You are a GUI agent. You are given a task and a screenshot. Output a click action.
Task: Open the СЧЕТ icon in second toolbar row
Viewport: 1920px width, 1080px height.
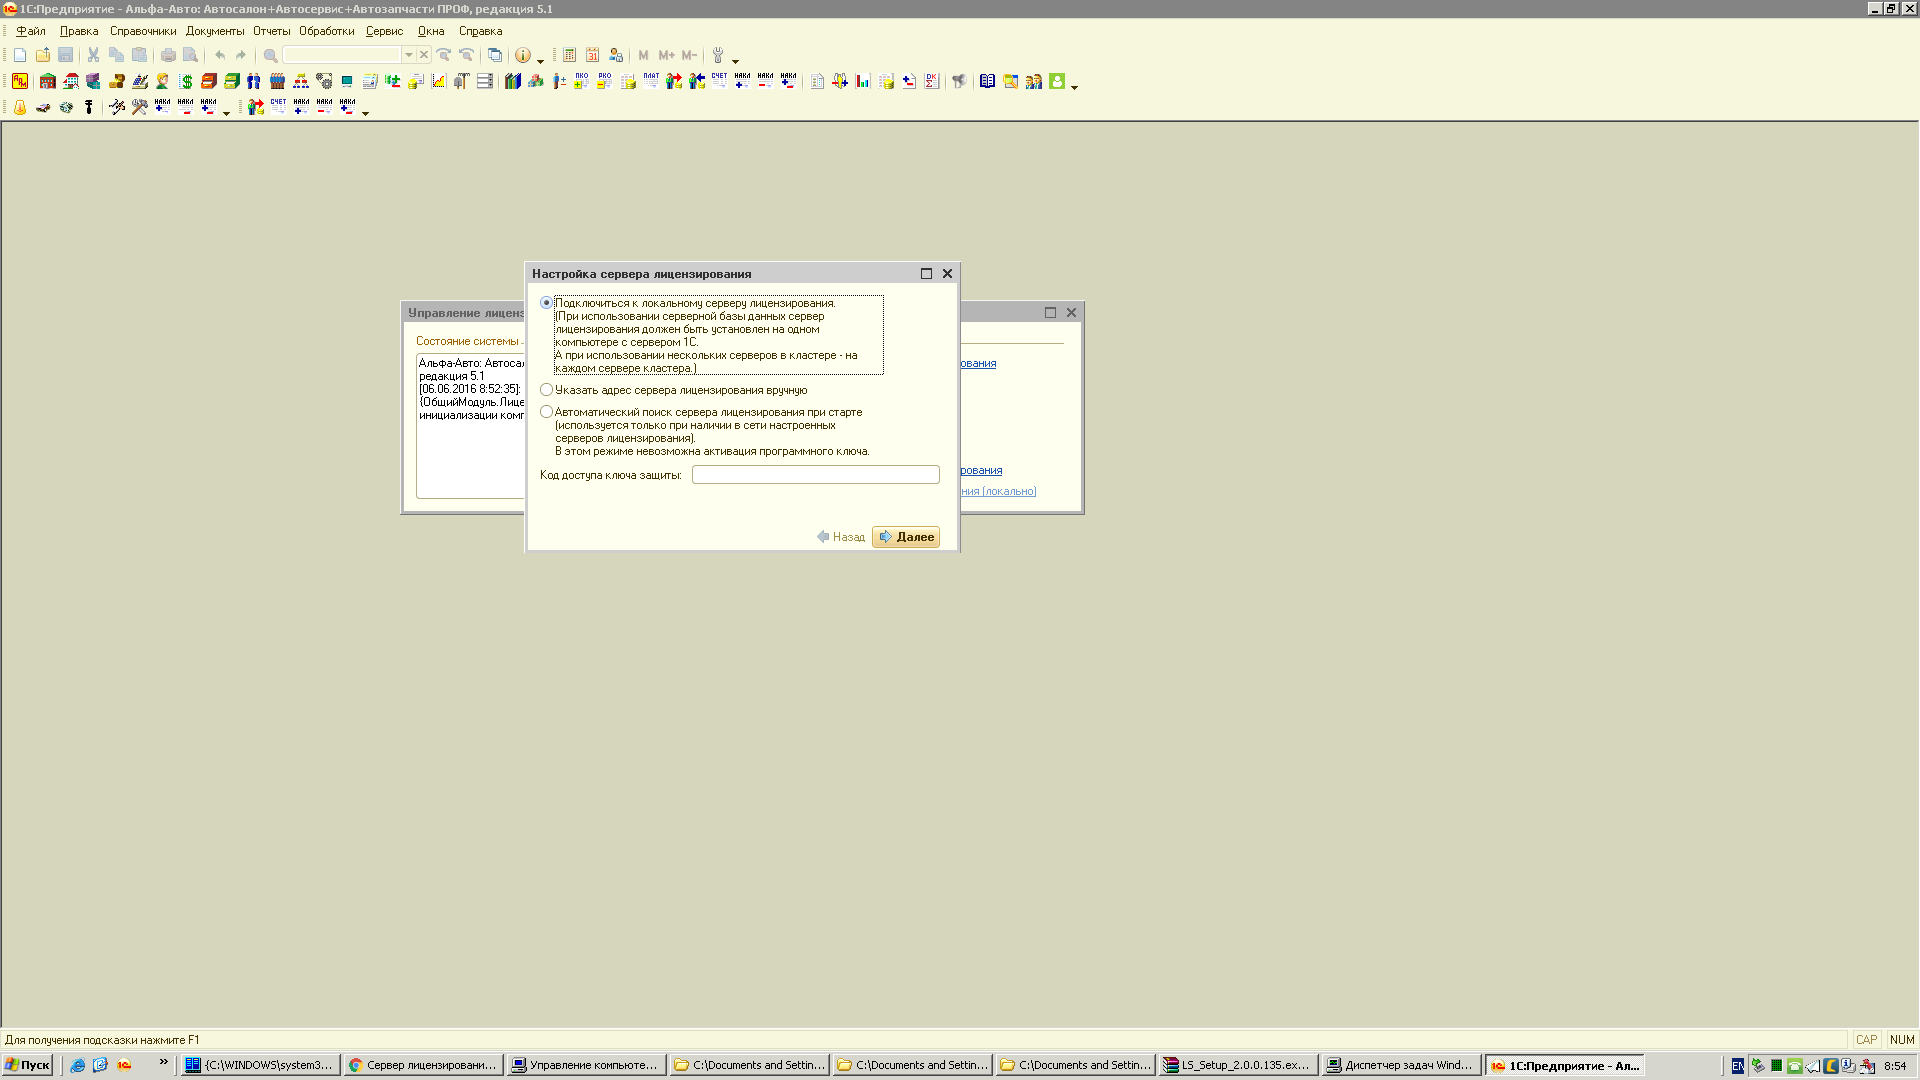click(x=719, y=81)
